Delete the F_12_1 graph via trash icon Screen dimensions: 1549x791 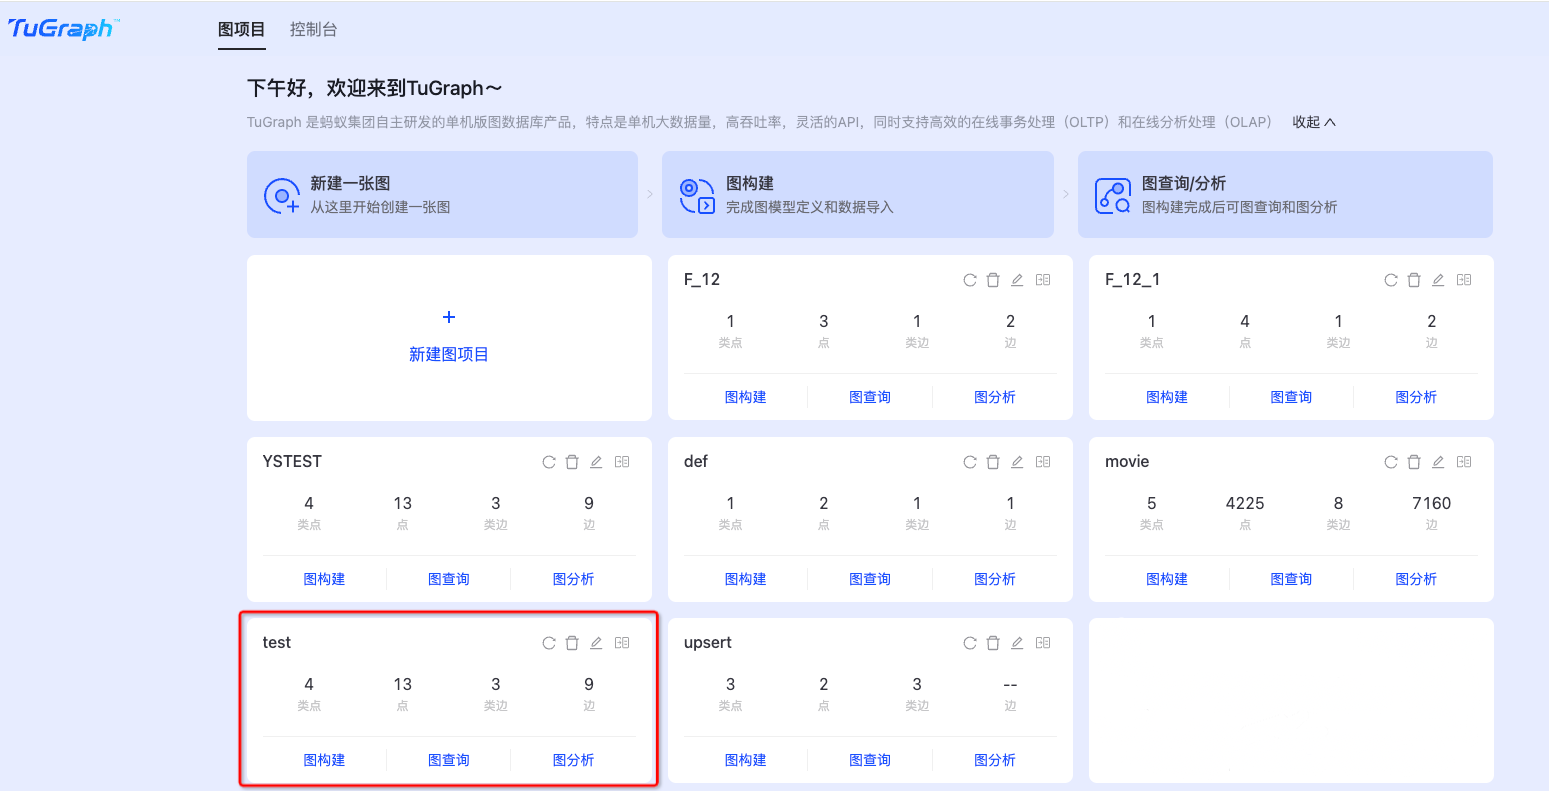tap(1414, 280)
